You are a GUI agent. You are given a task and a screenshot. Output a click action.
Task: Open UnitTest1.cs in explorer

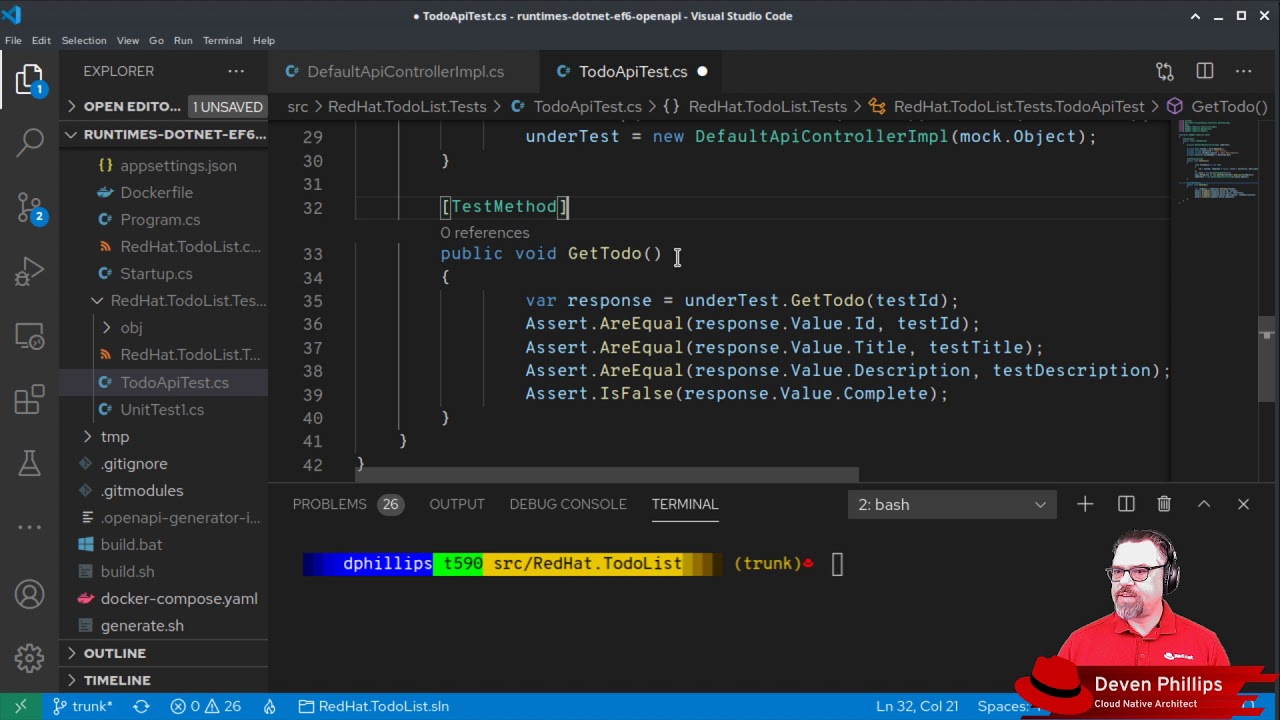coord(162,409)
